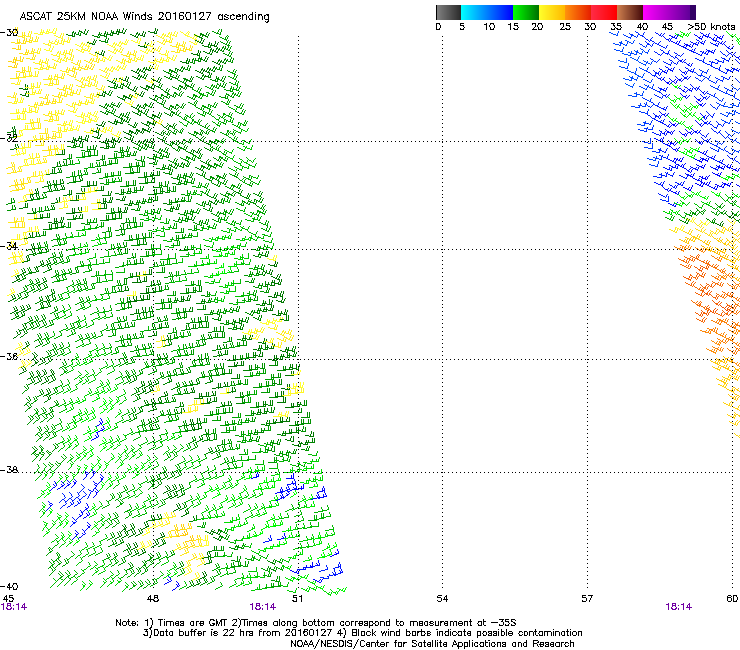Select the '-30' latitude axis label
This screenshot has height=650, width=740.
tap(9, 33)
